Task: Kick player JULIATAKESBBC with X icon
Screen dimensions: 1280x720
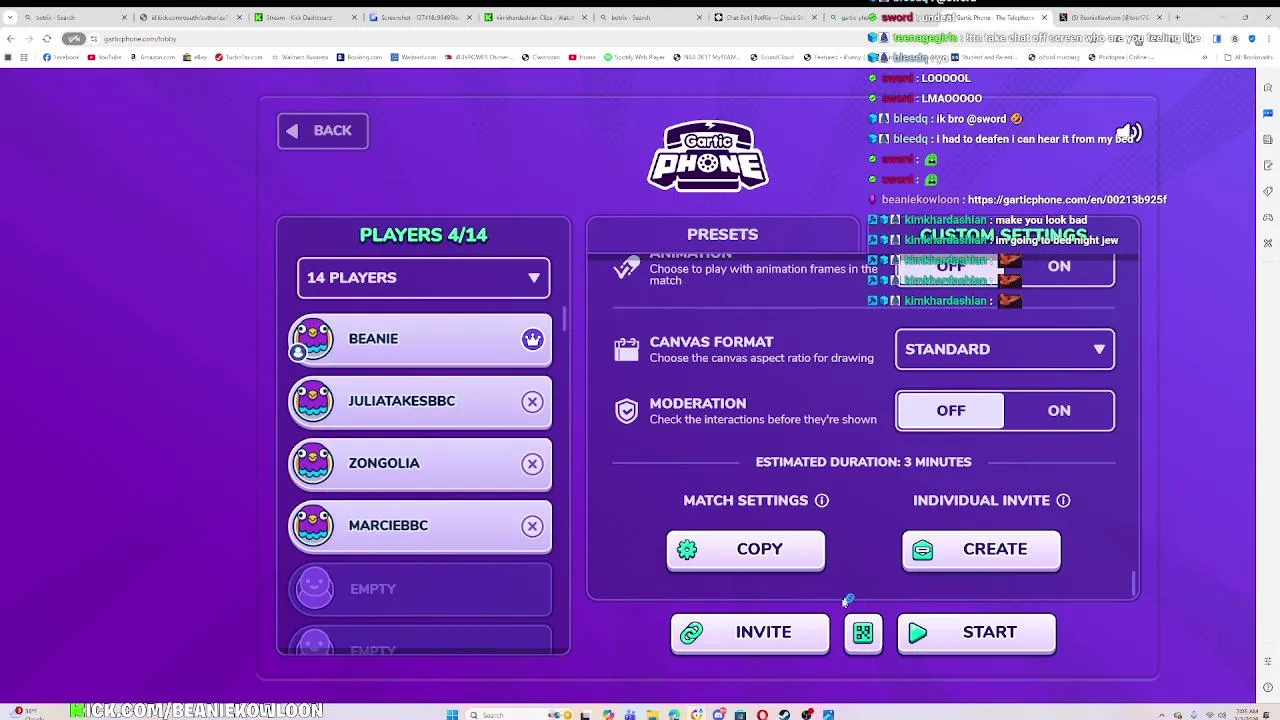Action: pyautogui.click(x=532, y=402)
